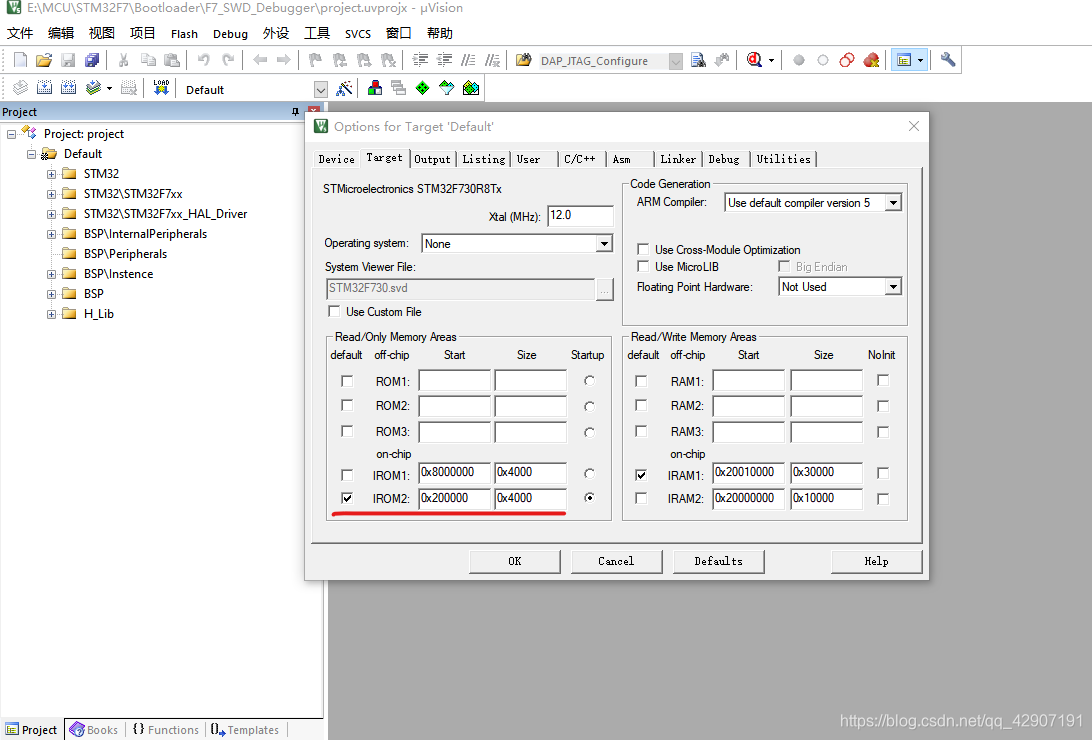Screen dimensions: 1092x740
Task: Click the LOAD download to flash icon
Action: (162, 88)
